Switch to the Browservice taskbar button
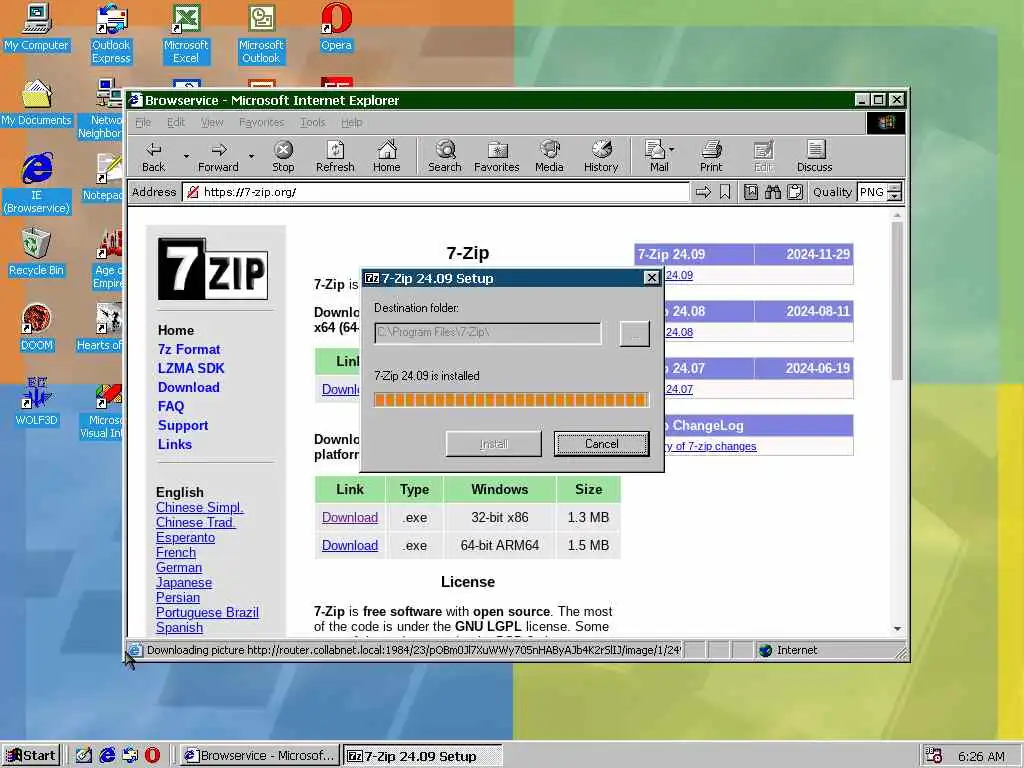Image resolution: width=1024 pixels, height=768 pixels. (260, 756)
